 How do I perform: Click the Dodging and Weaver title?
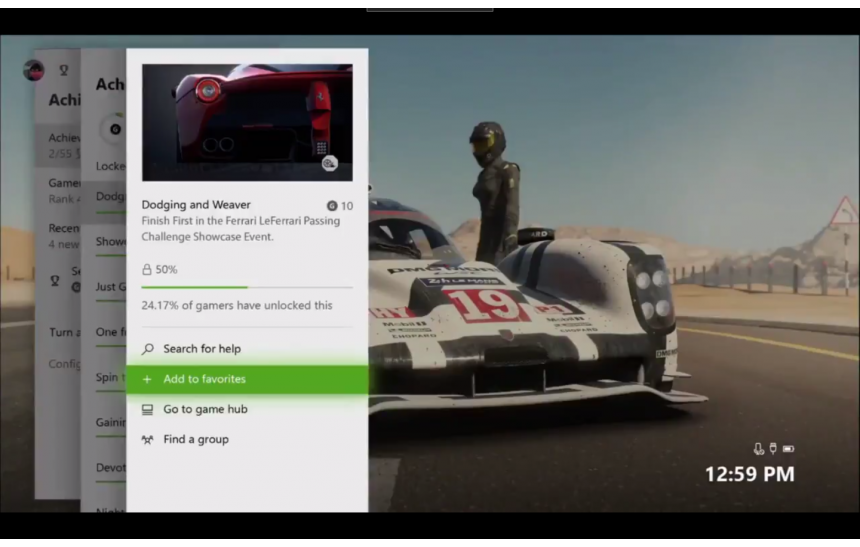[x=196, y=205]
